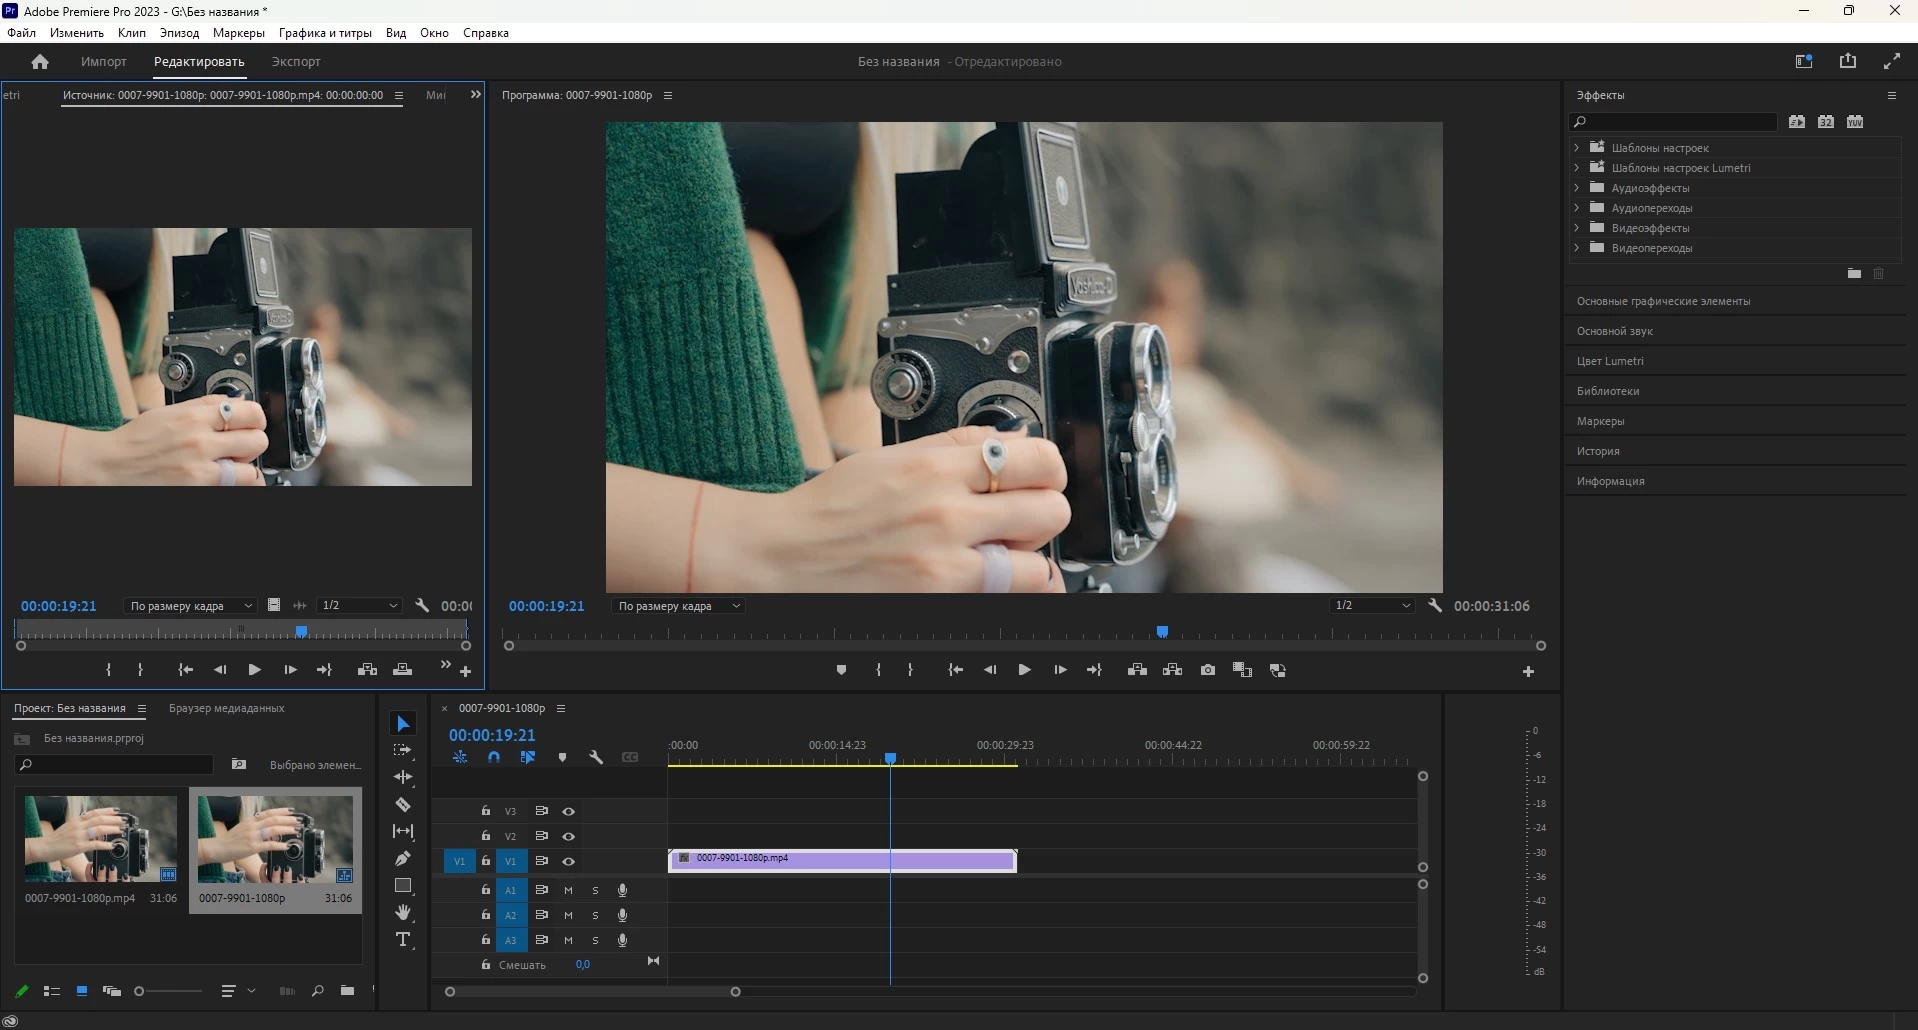1918x1030 pixels.
Task: Select the Type tool
Action: click(x=403, y=939)
